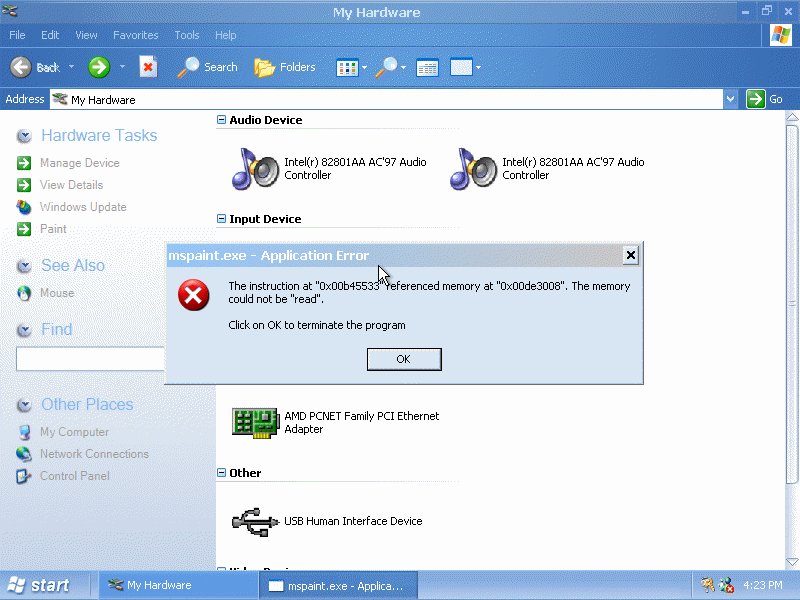Click the keys icon in system tray
This screenshot has width=800, height=600.
coord(707,585)
